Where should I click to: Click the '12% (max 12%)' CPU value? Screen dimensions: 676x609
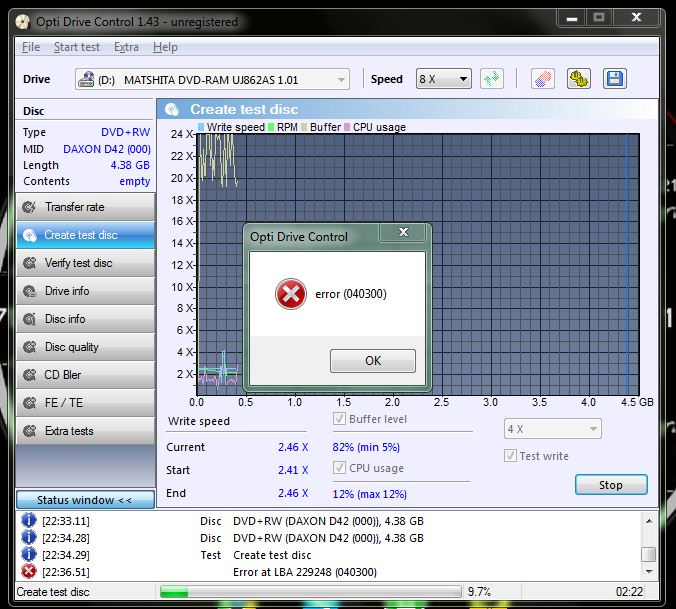pos(369,494)
